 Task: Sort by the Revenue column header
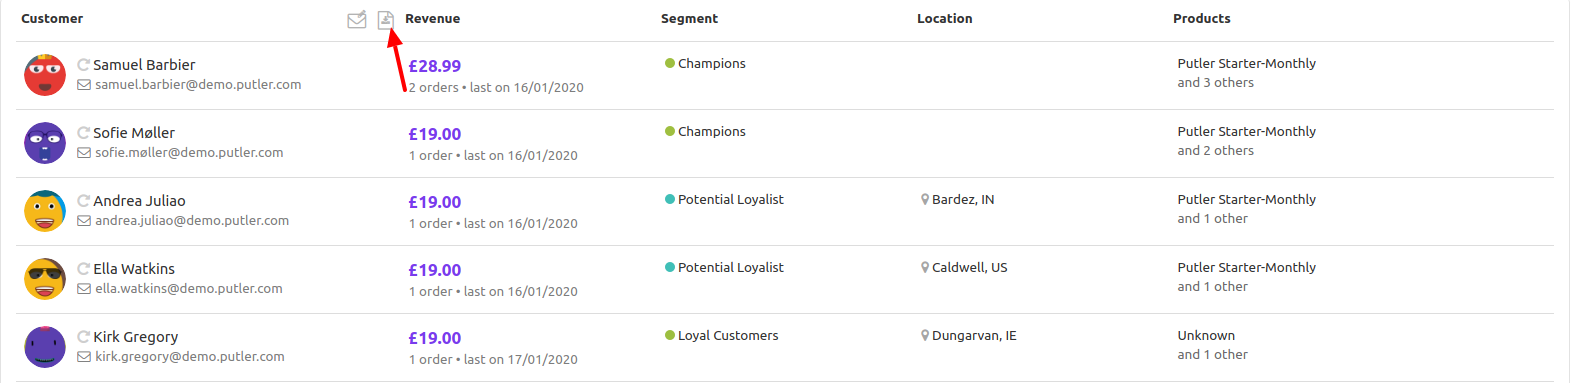(x=433, y=19)
